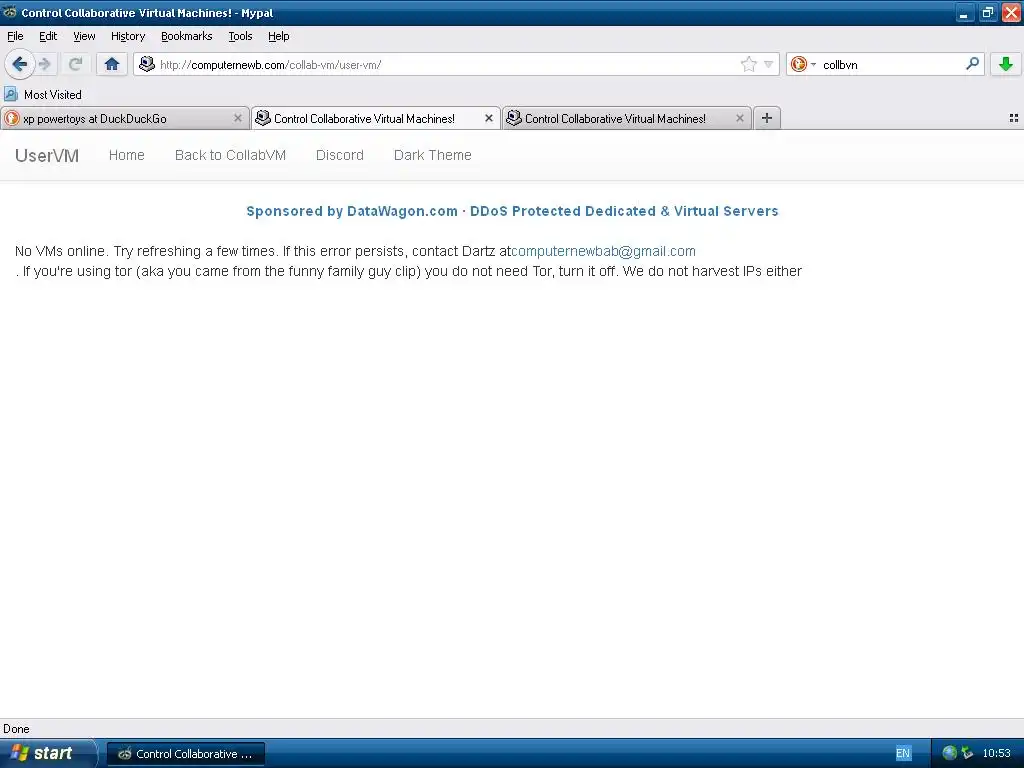Click the search magnifier icon
The width and height of the screenshot is (1024, 768).
pyautogui.click(x=972, y=63)
